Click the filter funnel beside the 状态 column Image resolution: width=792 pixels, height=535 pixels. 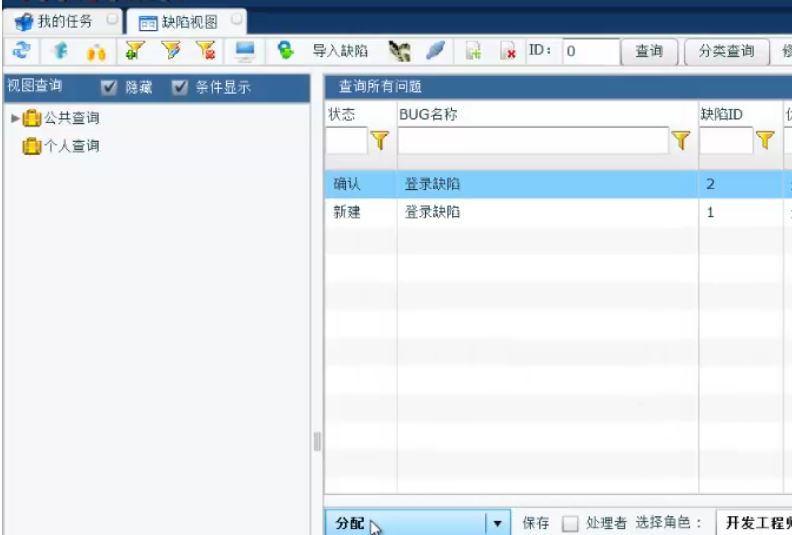coord(380,140)
